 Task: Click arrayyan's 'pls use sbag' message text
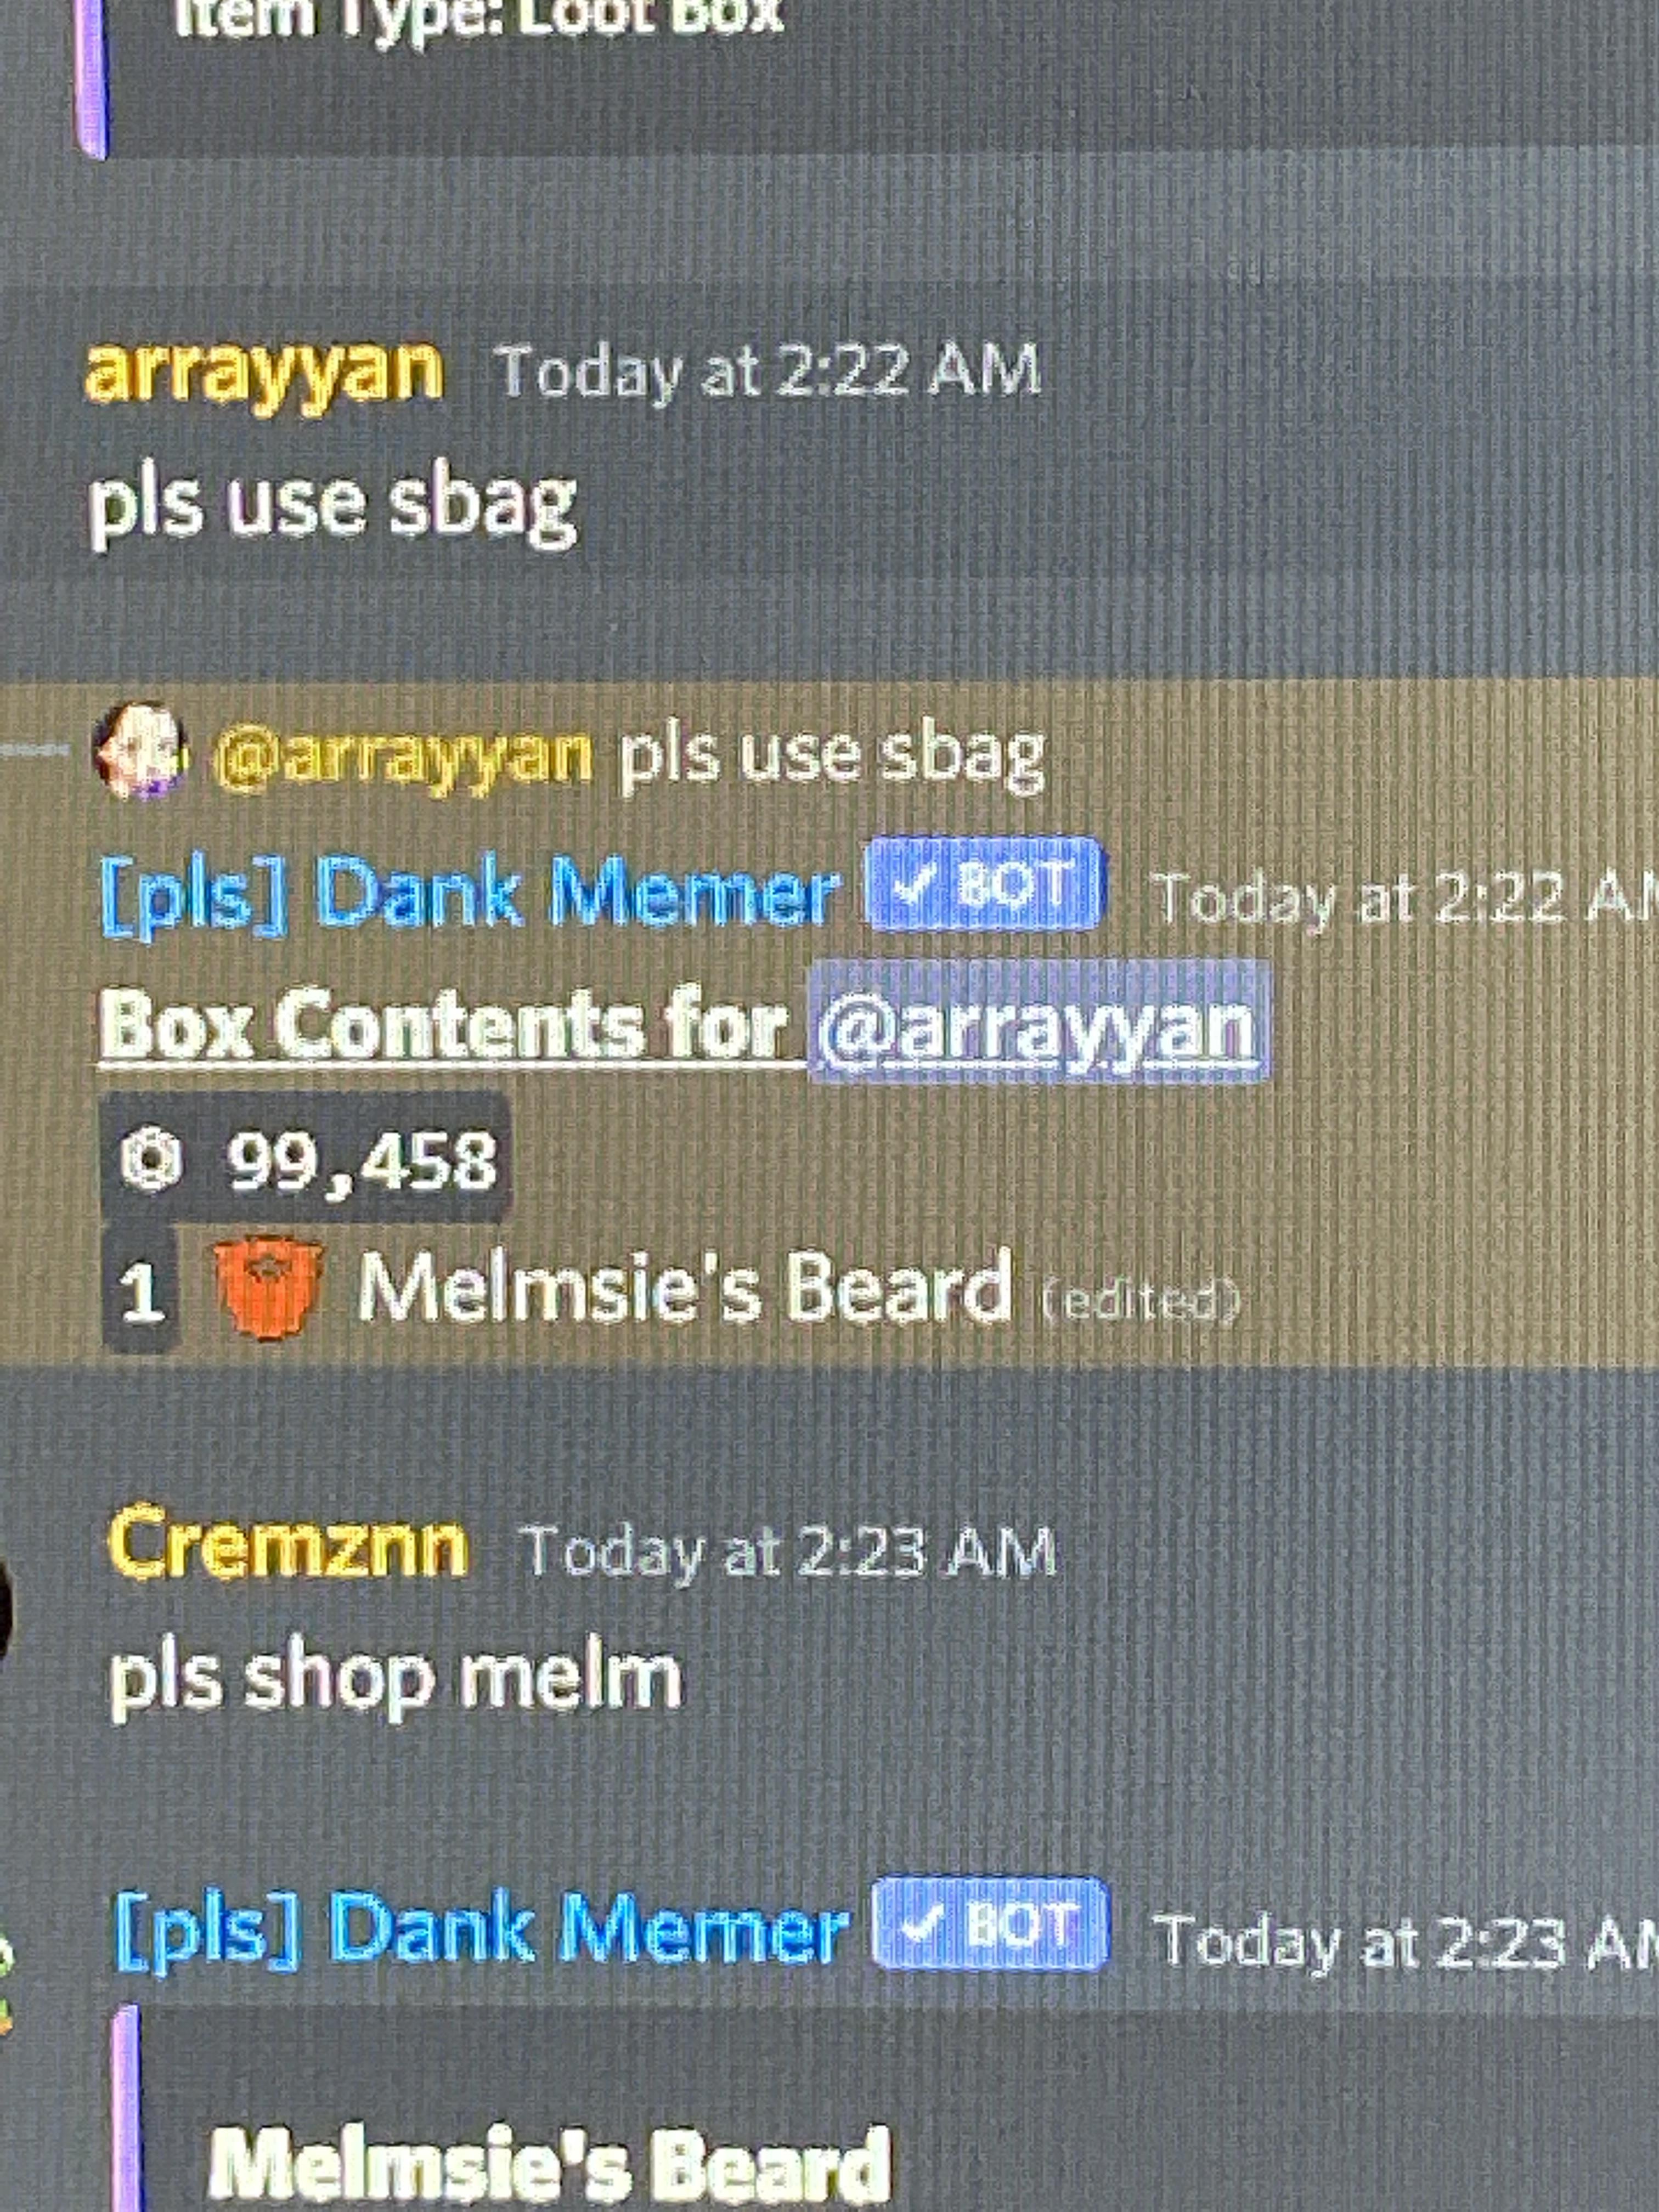(x=333, y=506)
